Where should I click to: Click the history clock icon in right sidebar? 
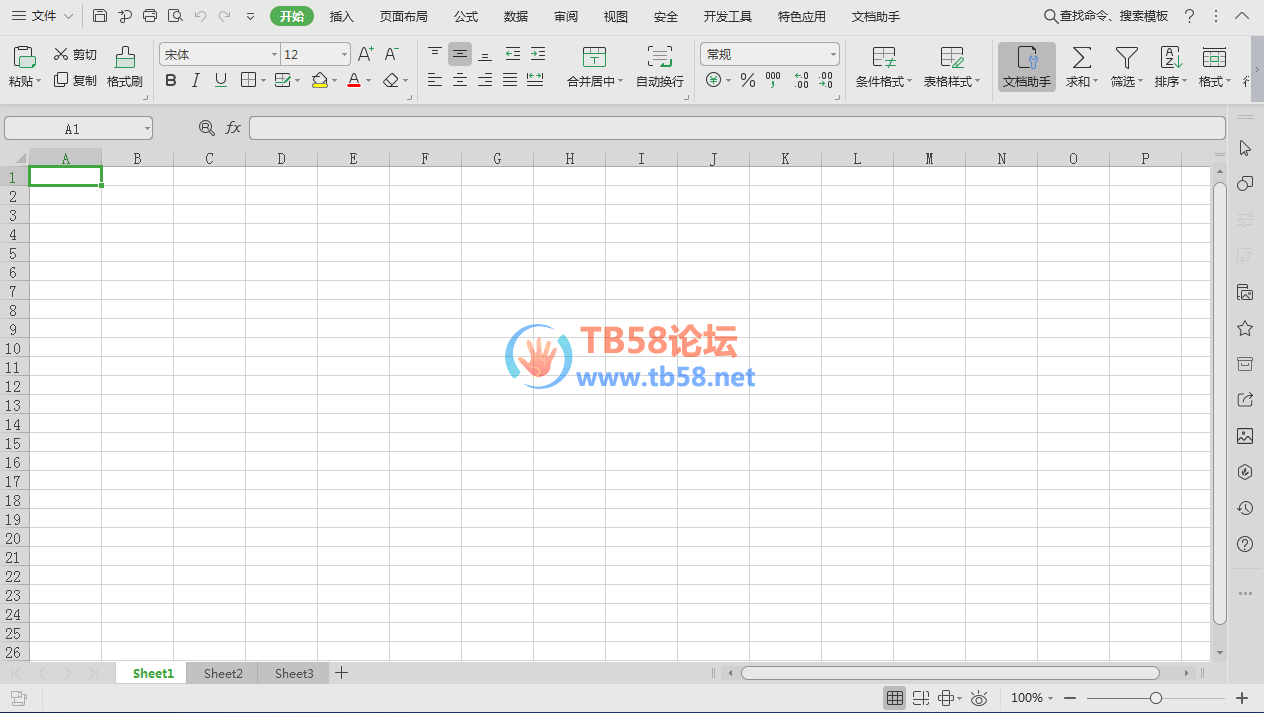coord(1245,508)
